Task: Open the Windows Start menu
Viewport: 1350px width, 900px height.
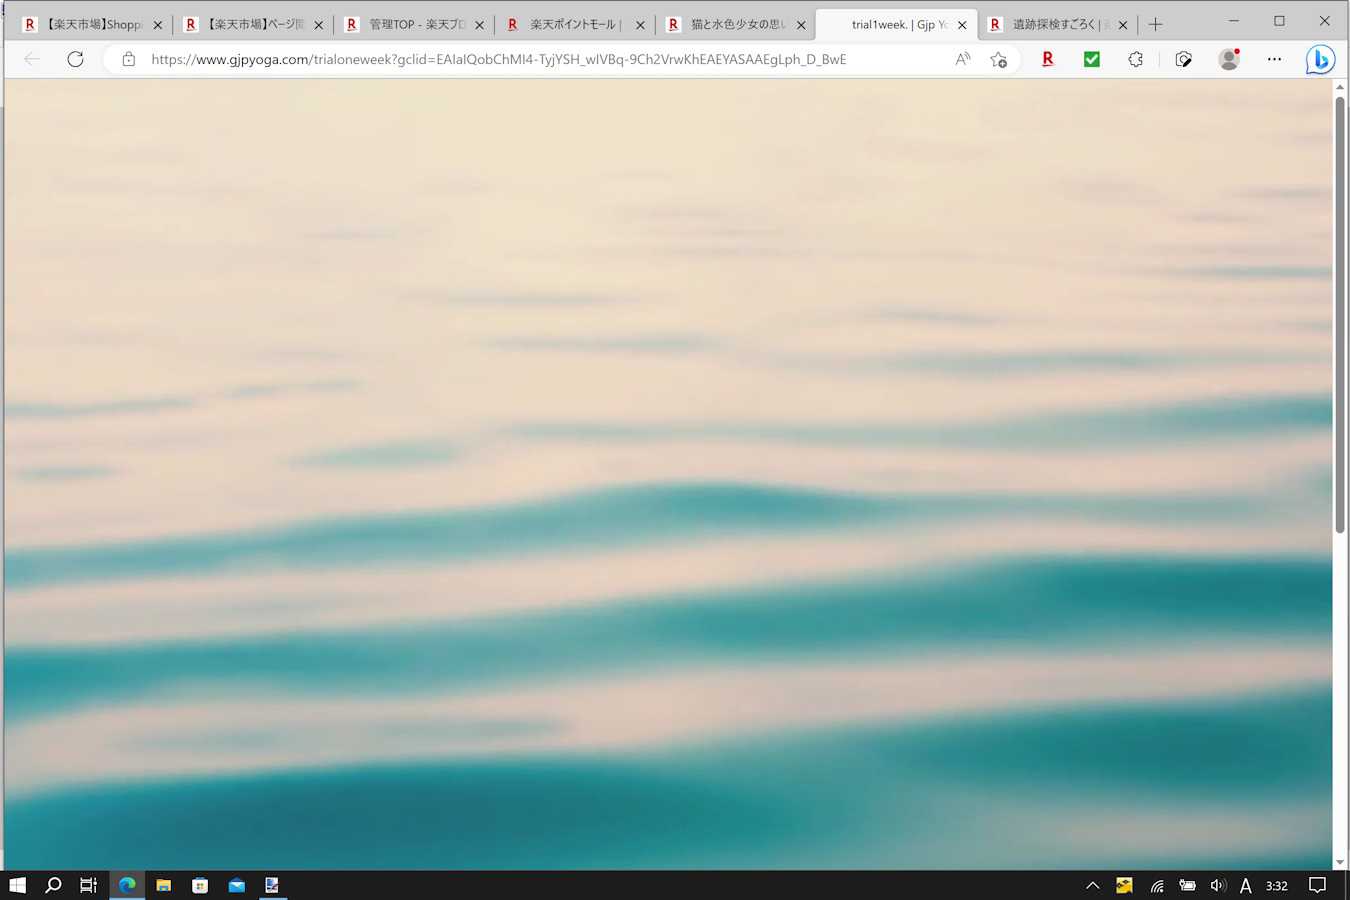Action: coord(17,885)
